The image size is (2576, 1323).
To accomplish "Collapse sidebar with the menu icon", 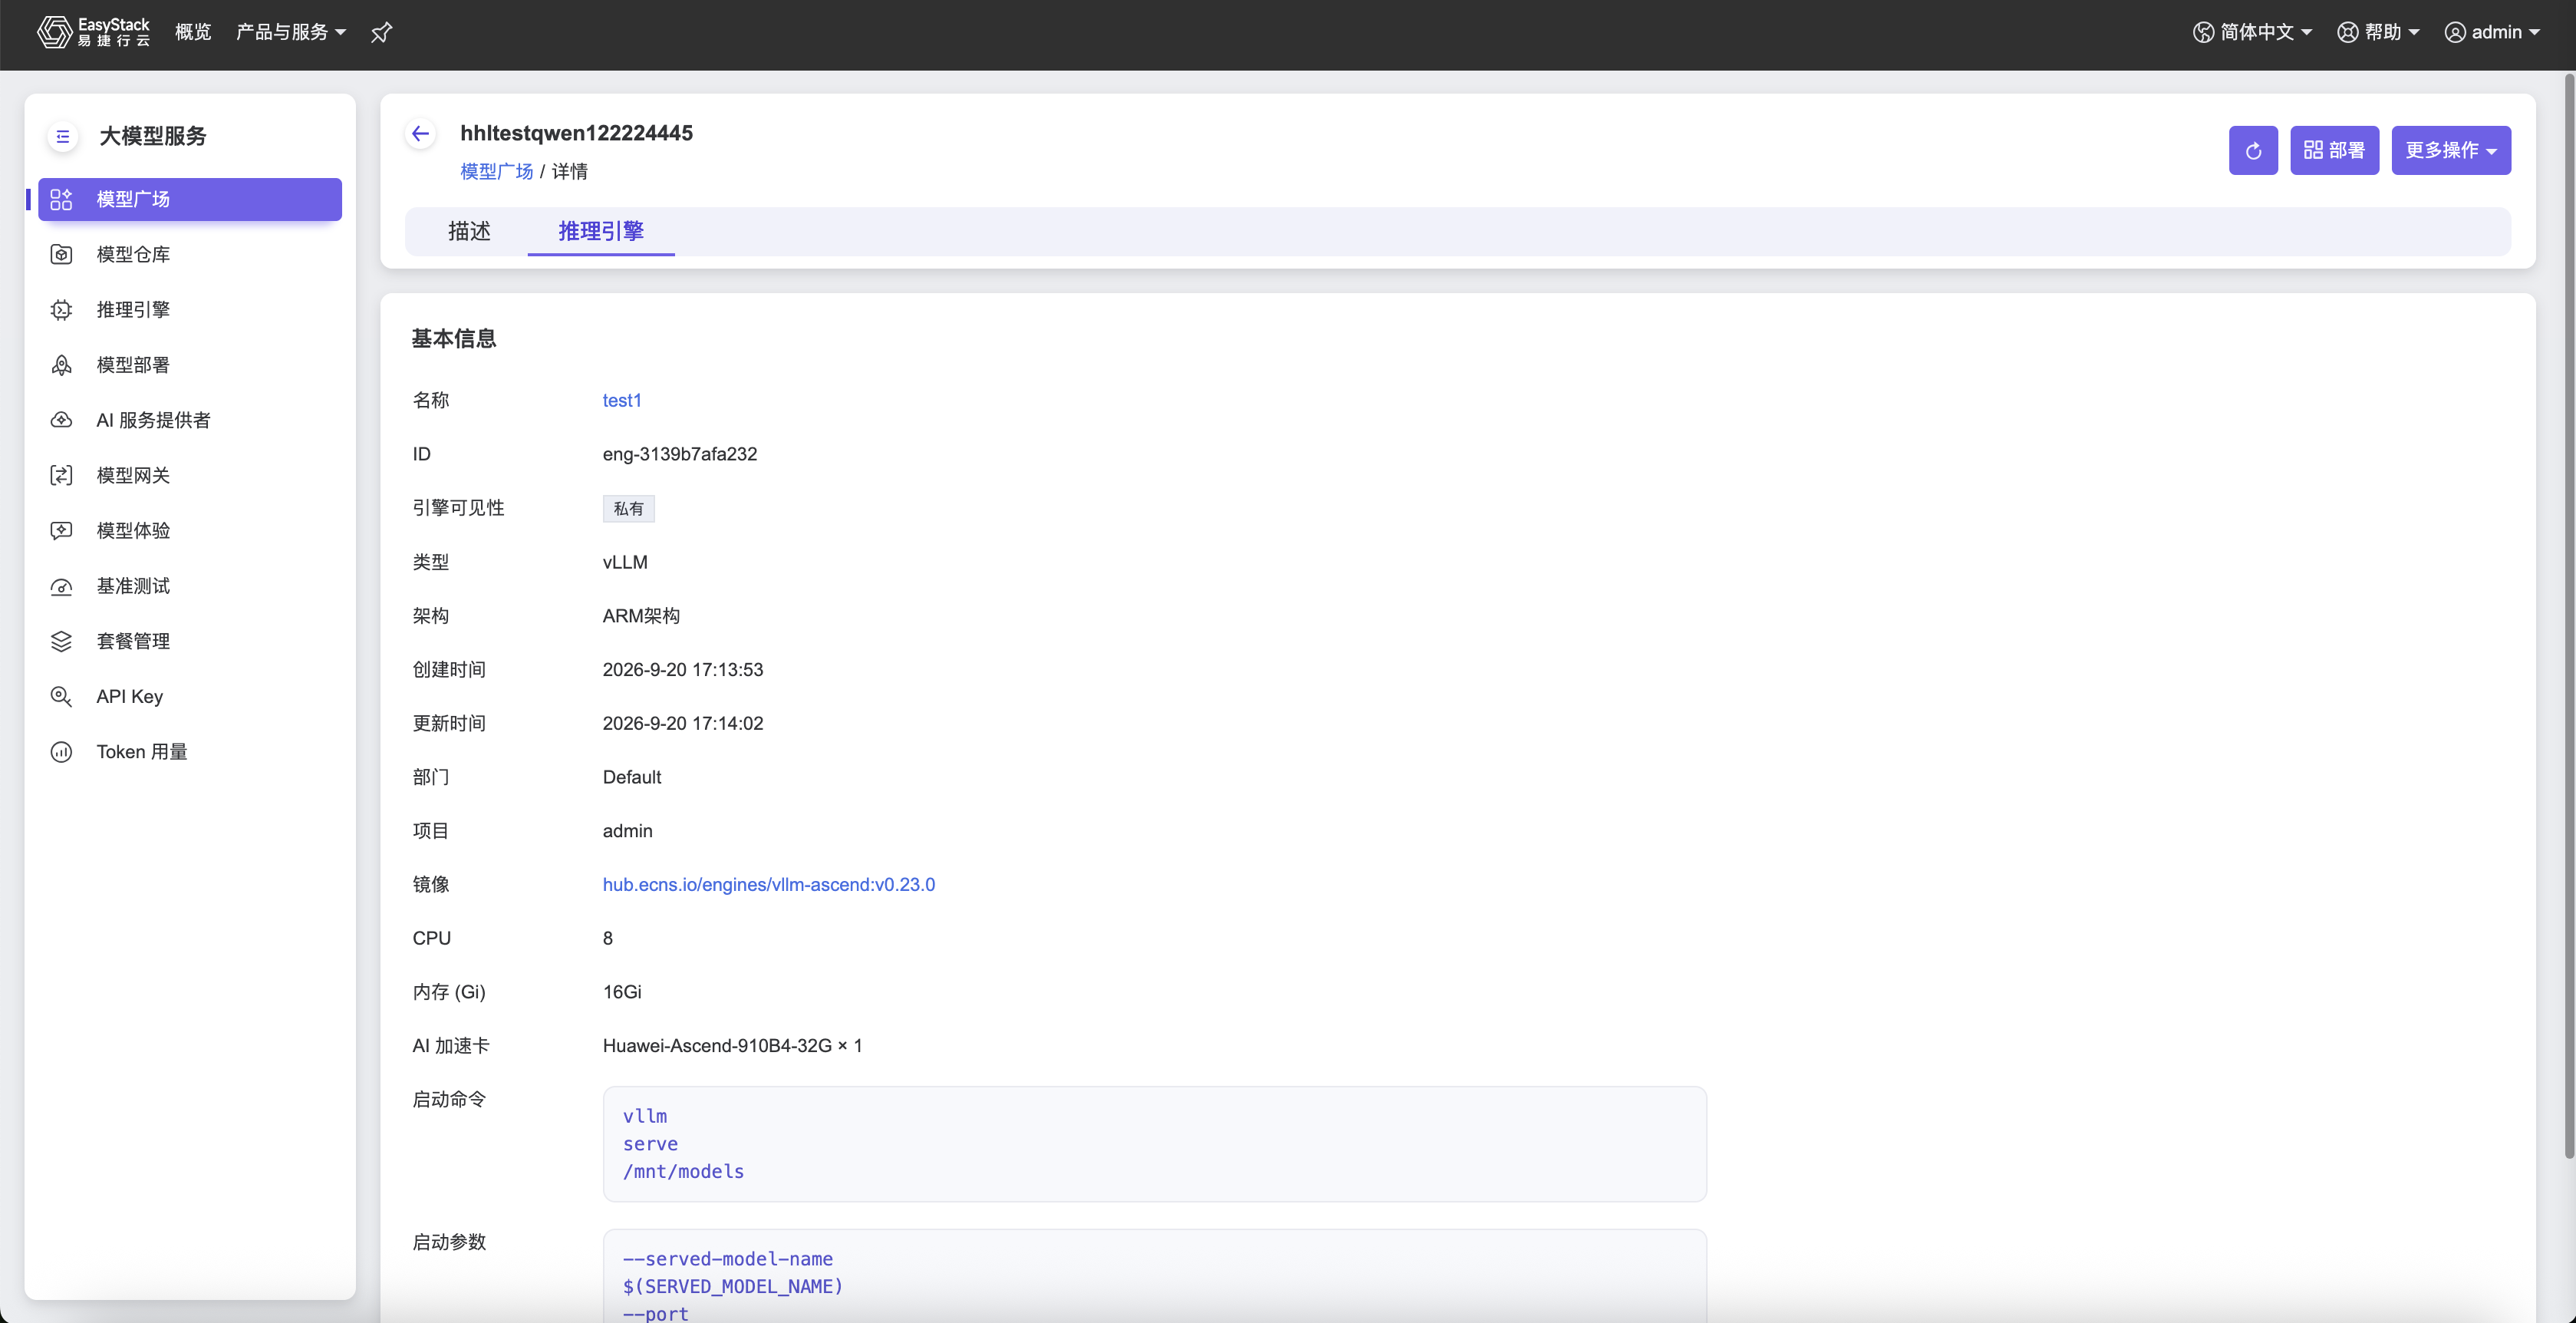I will point(63,136).
